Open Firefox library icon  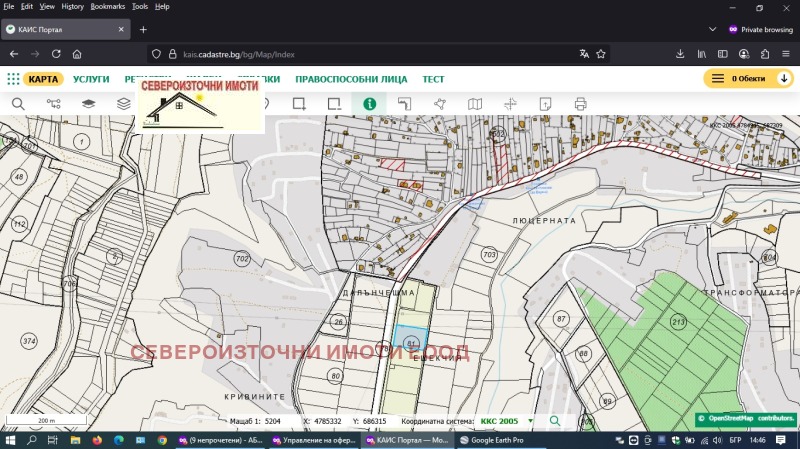702,54
